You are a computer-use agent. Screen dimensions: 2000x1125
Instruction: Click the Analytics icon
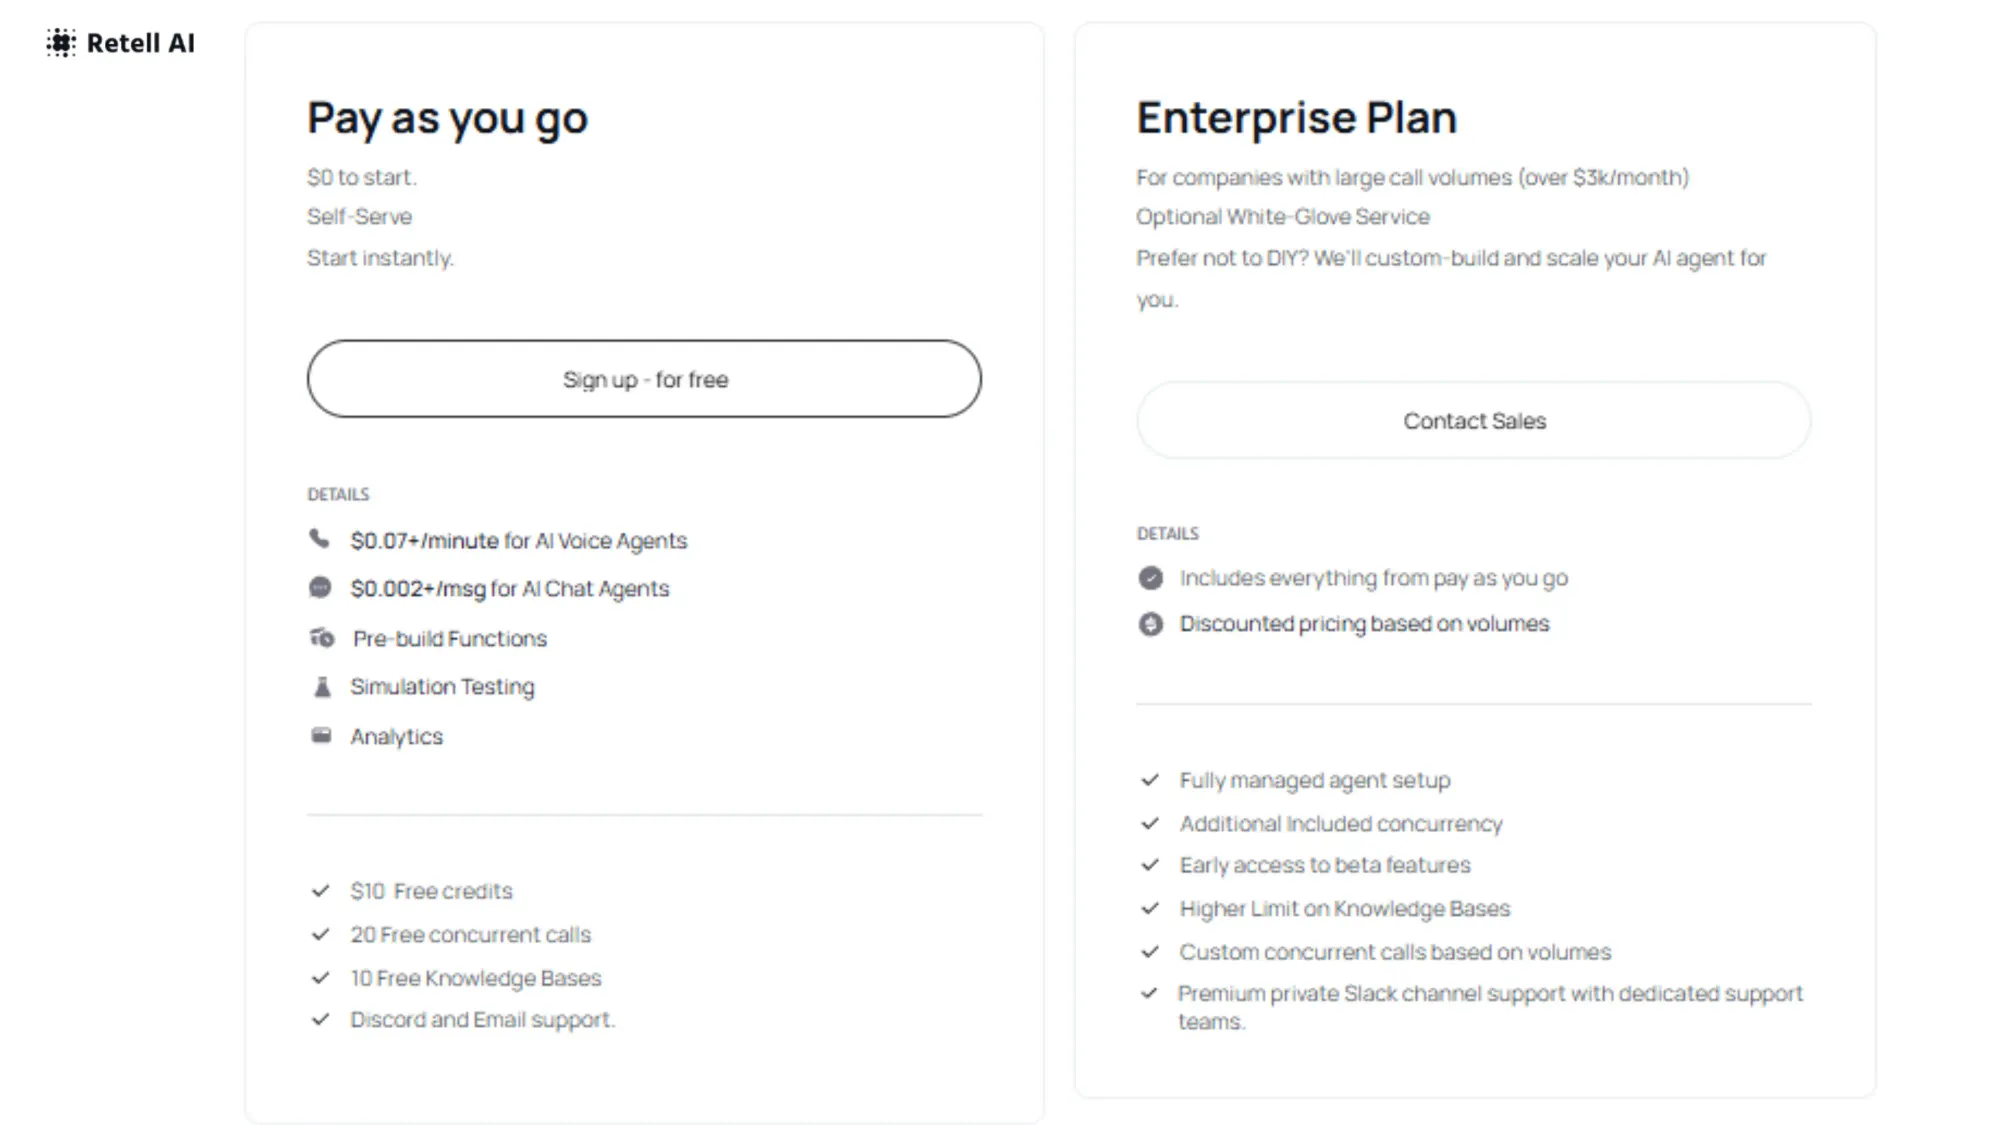tap(321, 736)
